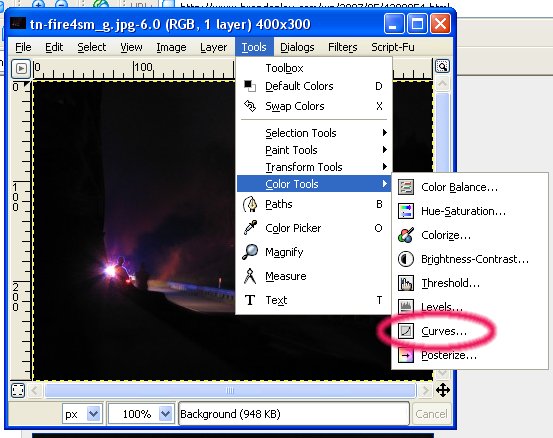The image size is (553, 438).
Task: Click the GIMP window title icon
Action: [x=18, y=24]
